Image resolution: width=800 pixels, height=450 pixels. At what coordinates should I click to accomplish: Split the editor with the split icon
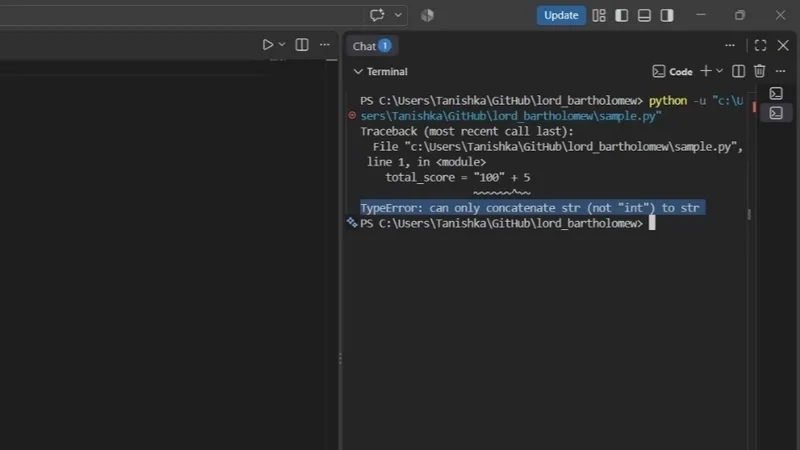tap(302, 45)
